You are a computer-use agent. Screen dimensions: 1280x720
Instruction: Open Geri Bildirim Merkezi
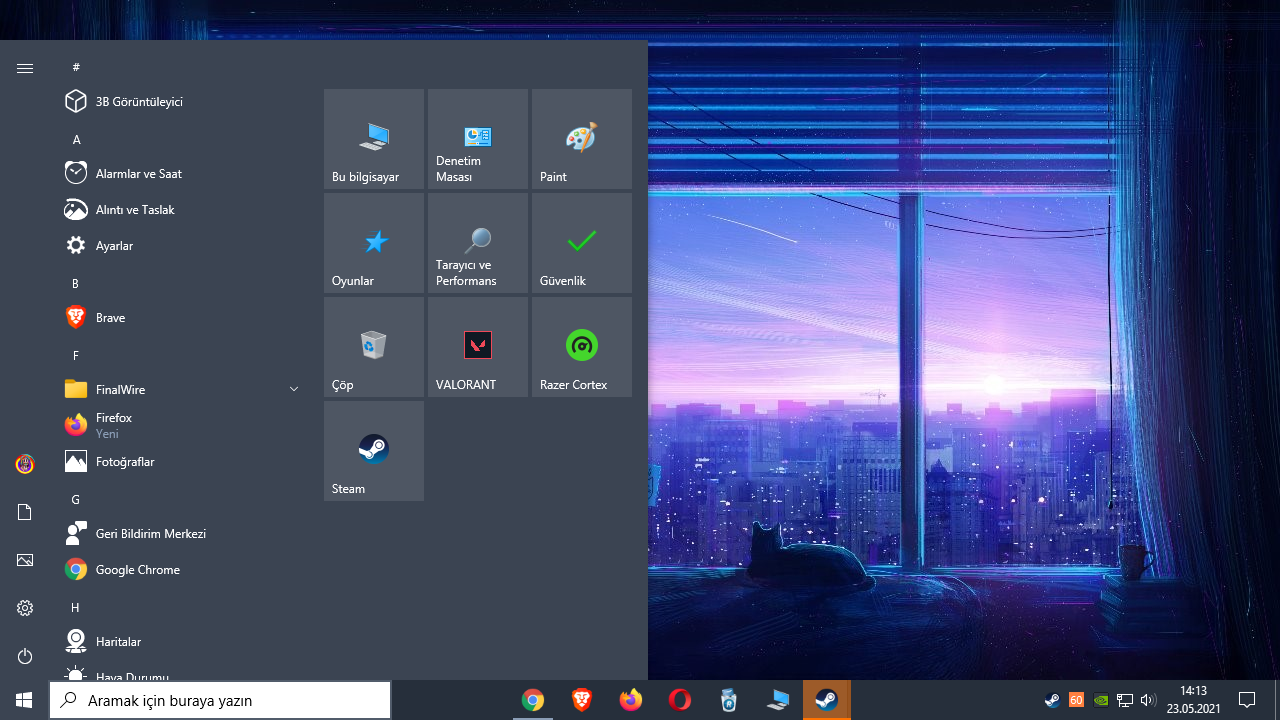click(x=183, y=534)
